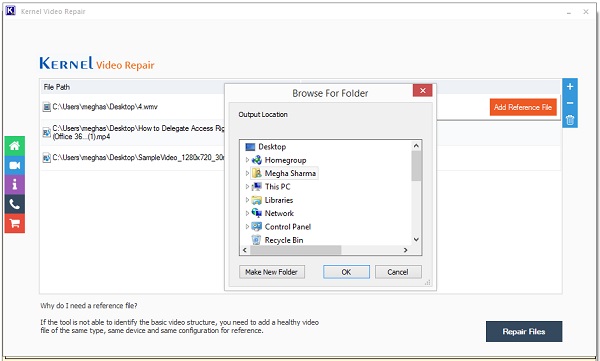Click the folder tree scroll up arrow
The image size is (600, 361).
[416, 146]
